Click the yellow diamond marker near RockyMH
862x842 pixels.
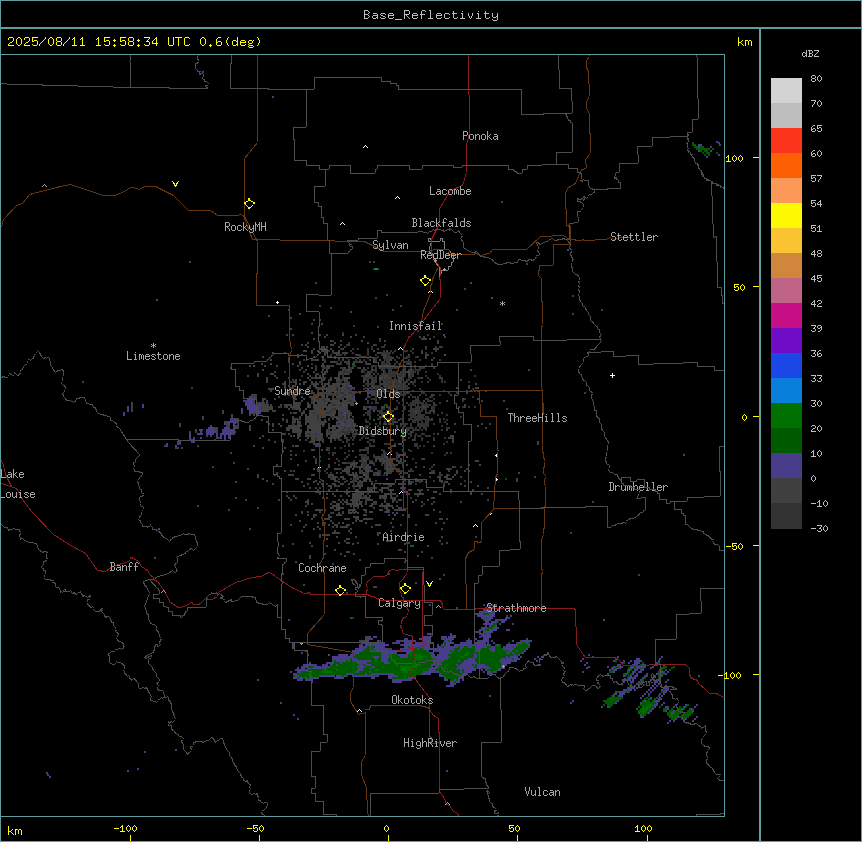click(x=249, y=204)
